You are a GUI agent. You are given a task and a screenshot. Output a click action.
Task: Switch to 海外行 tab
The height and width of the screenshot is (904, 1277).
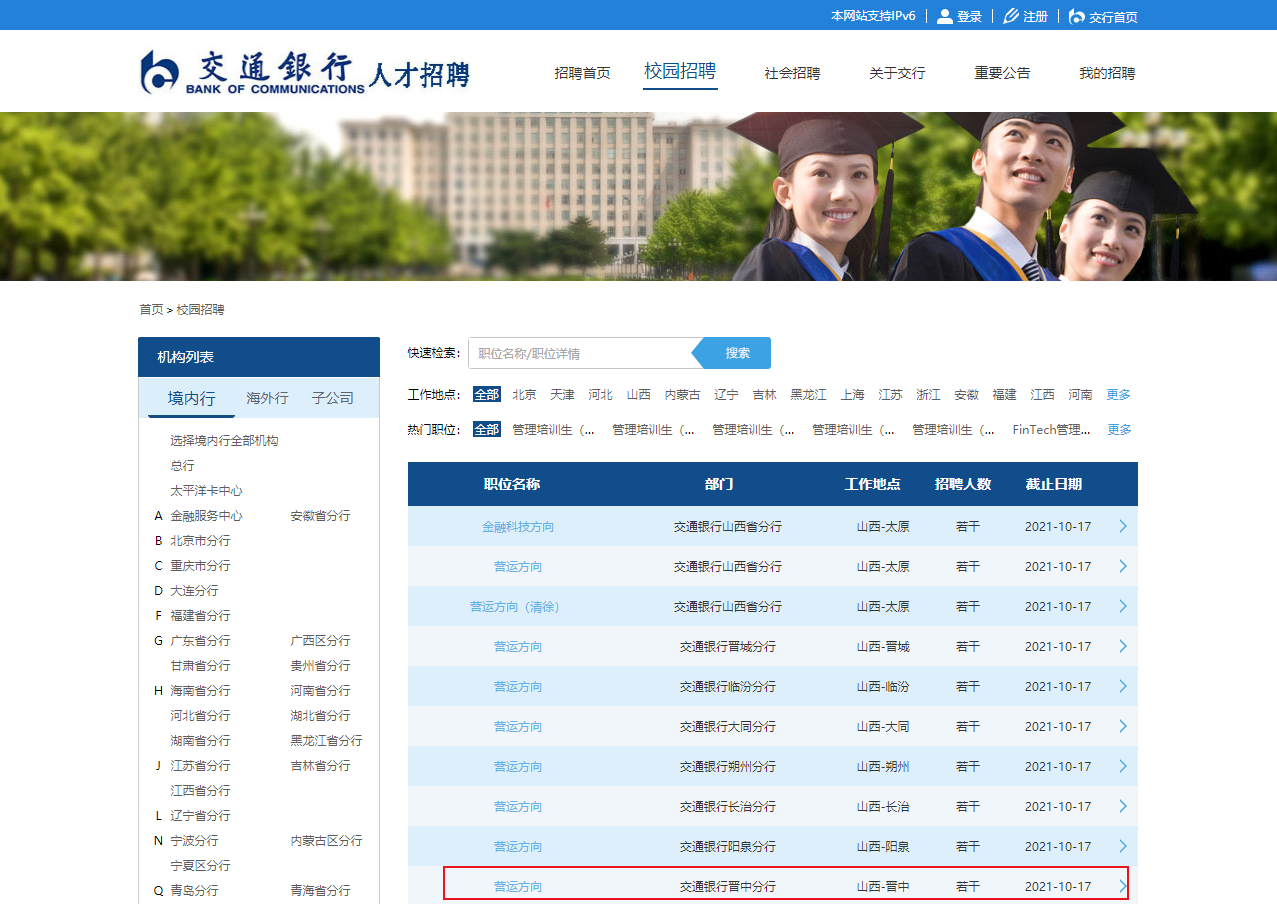(267, 398)
